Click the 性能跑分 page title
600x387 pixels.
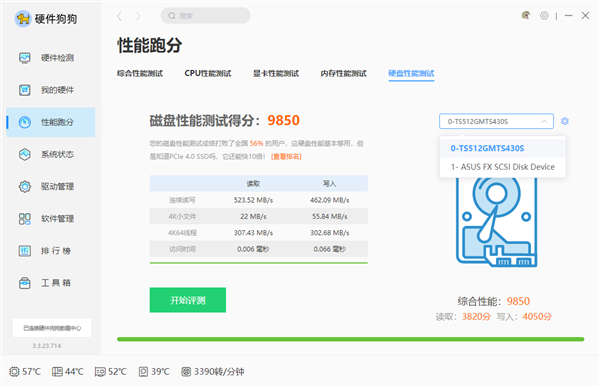pos(150,45)
